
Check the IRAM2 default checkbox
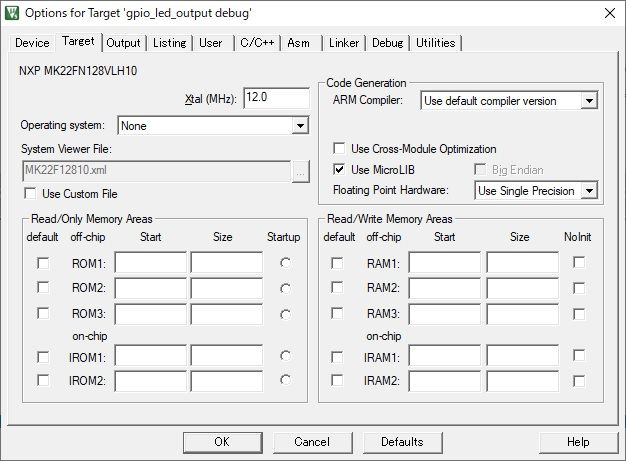337,380
